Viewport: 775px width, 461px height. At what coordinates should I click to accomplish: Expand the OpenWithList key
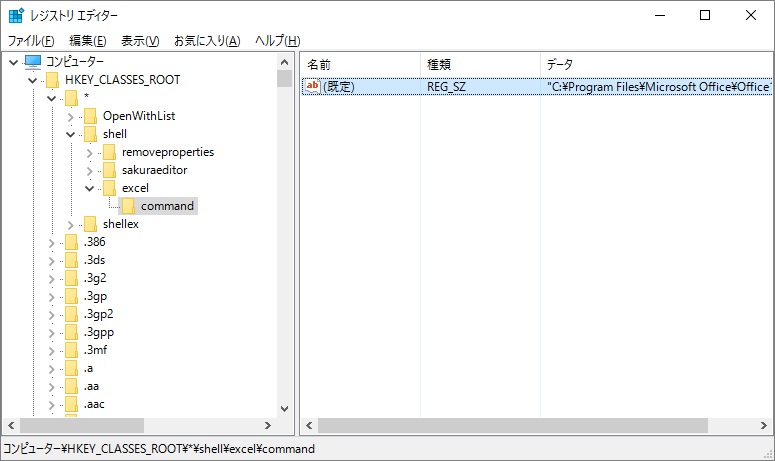point(70,117)
